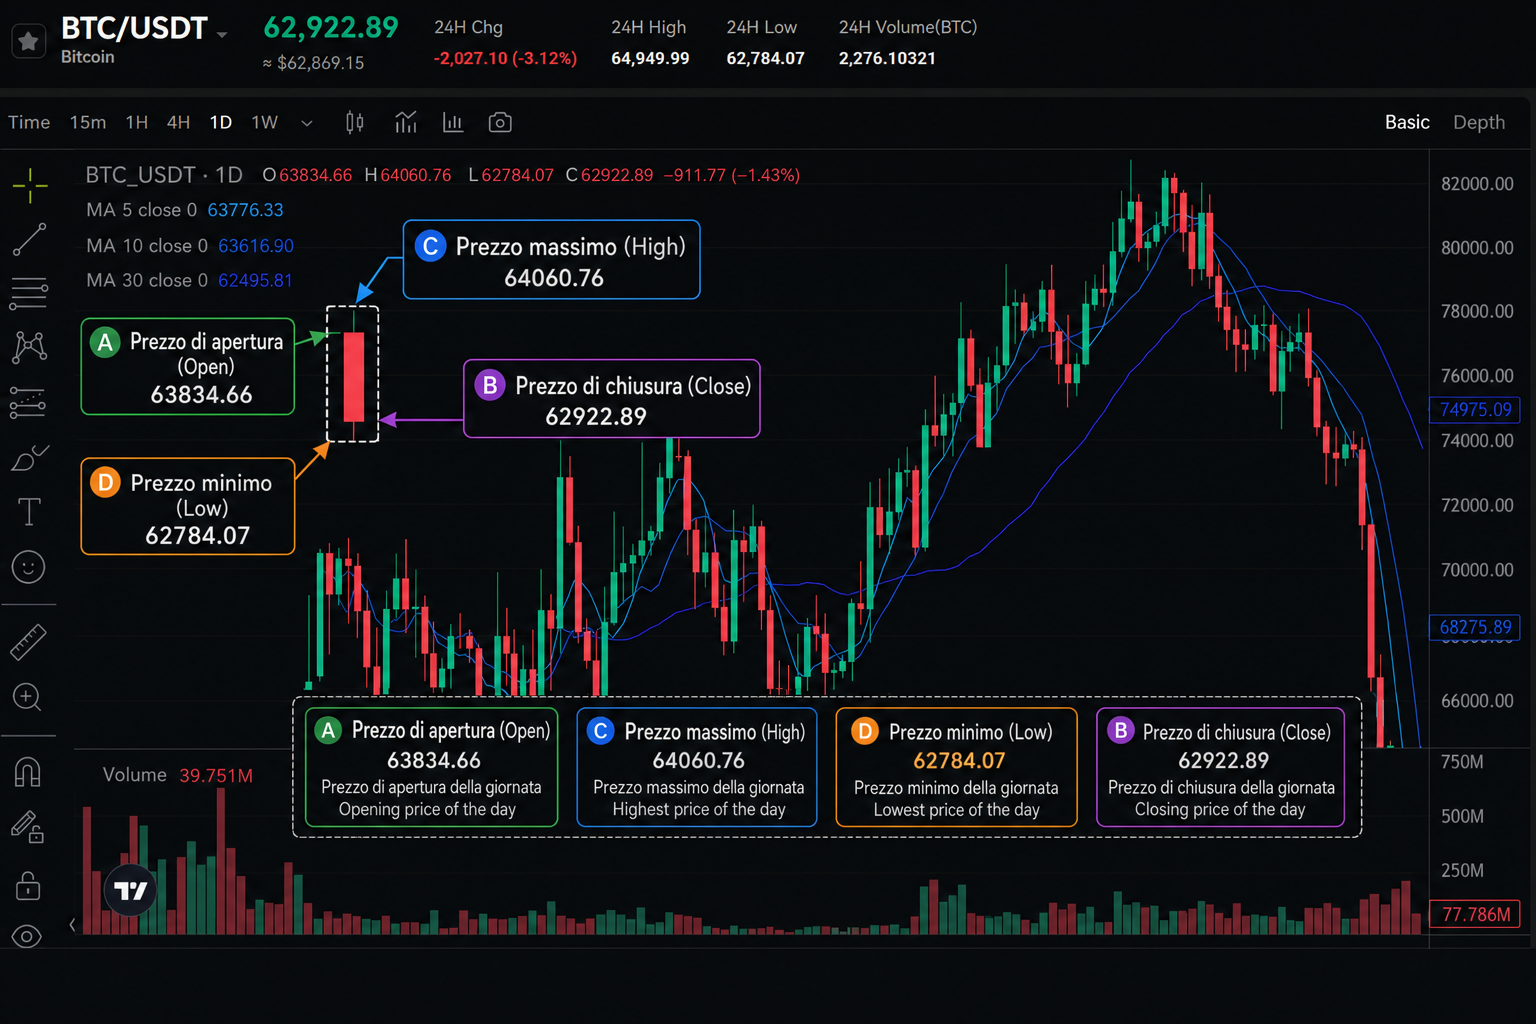Click the TradingView logo
Viewport: 1536px width, 1024px height.
[x=131, y=890]
